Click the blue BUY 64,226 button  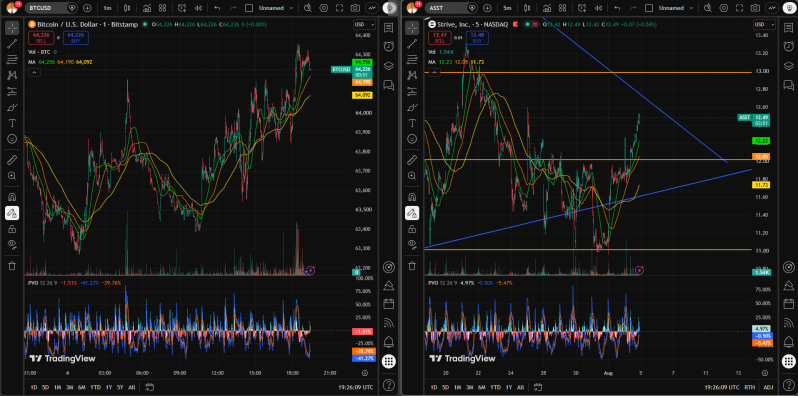77,37
